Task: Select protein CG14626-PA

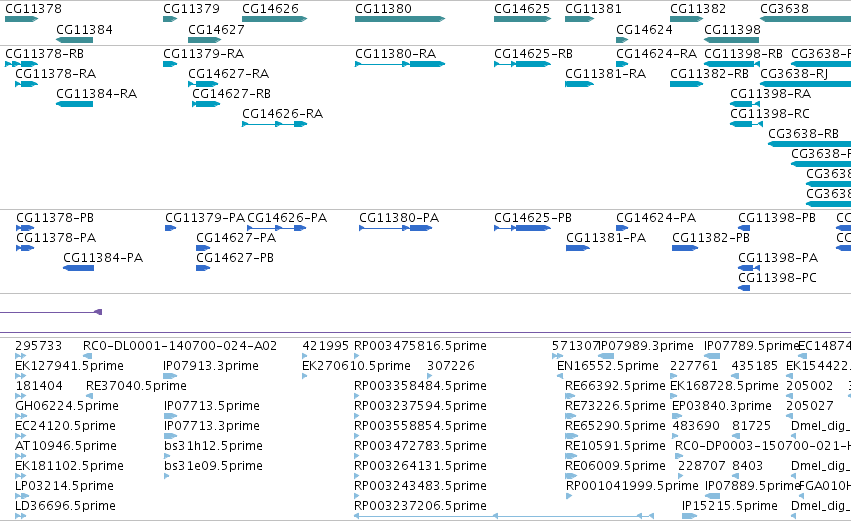Action: click(287, 218)
